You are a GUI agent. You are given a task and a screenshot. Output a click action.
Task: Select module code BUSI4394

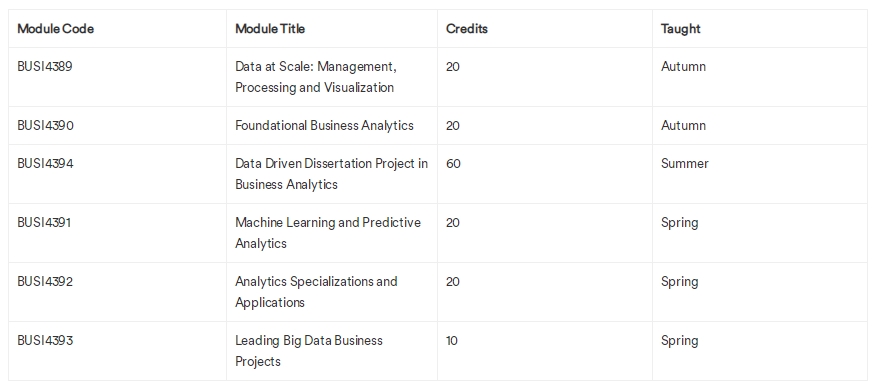coord(46,163)
